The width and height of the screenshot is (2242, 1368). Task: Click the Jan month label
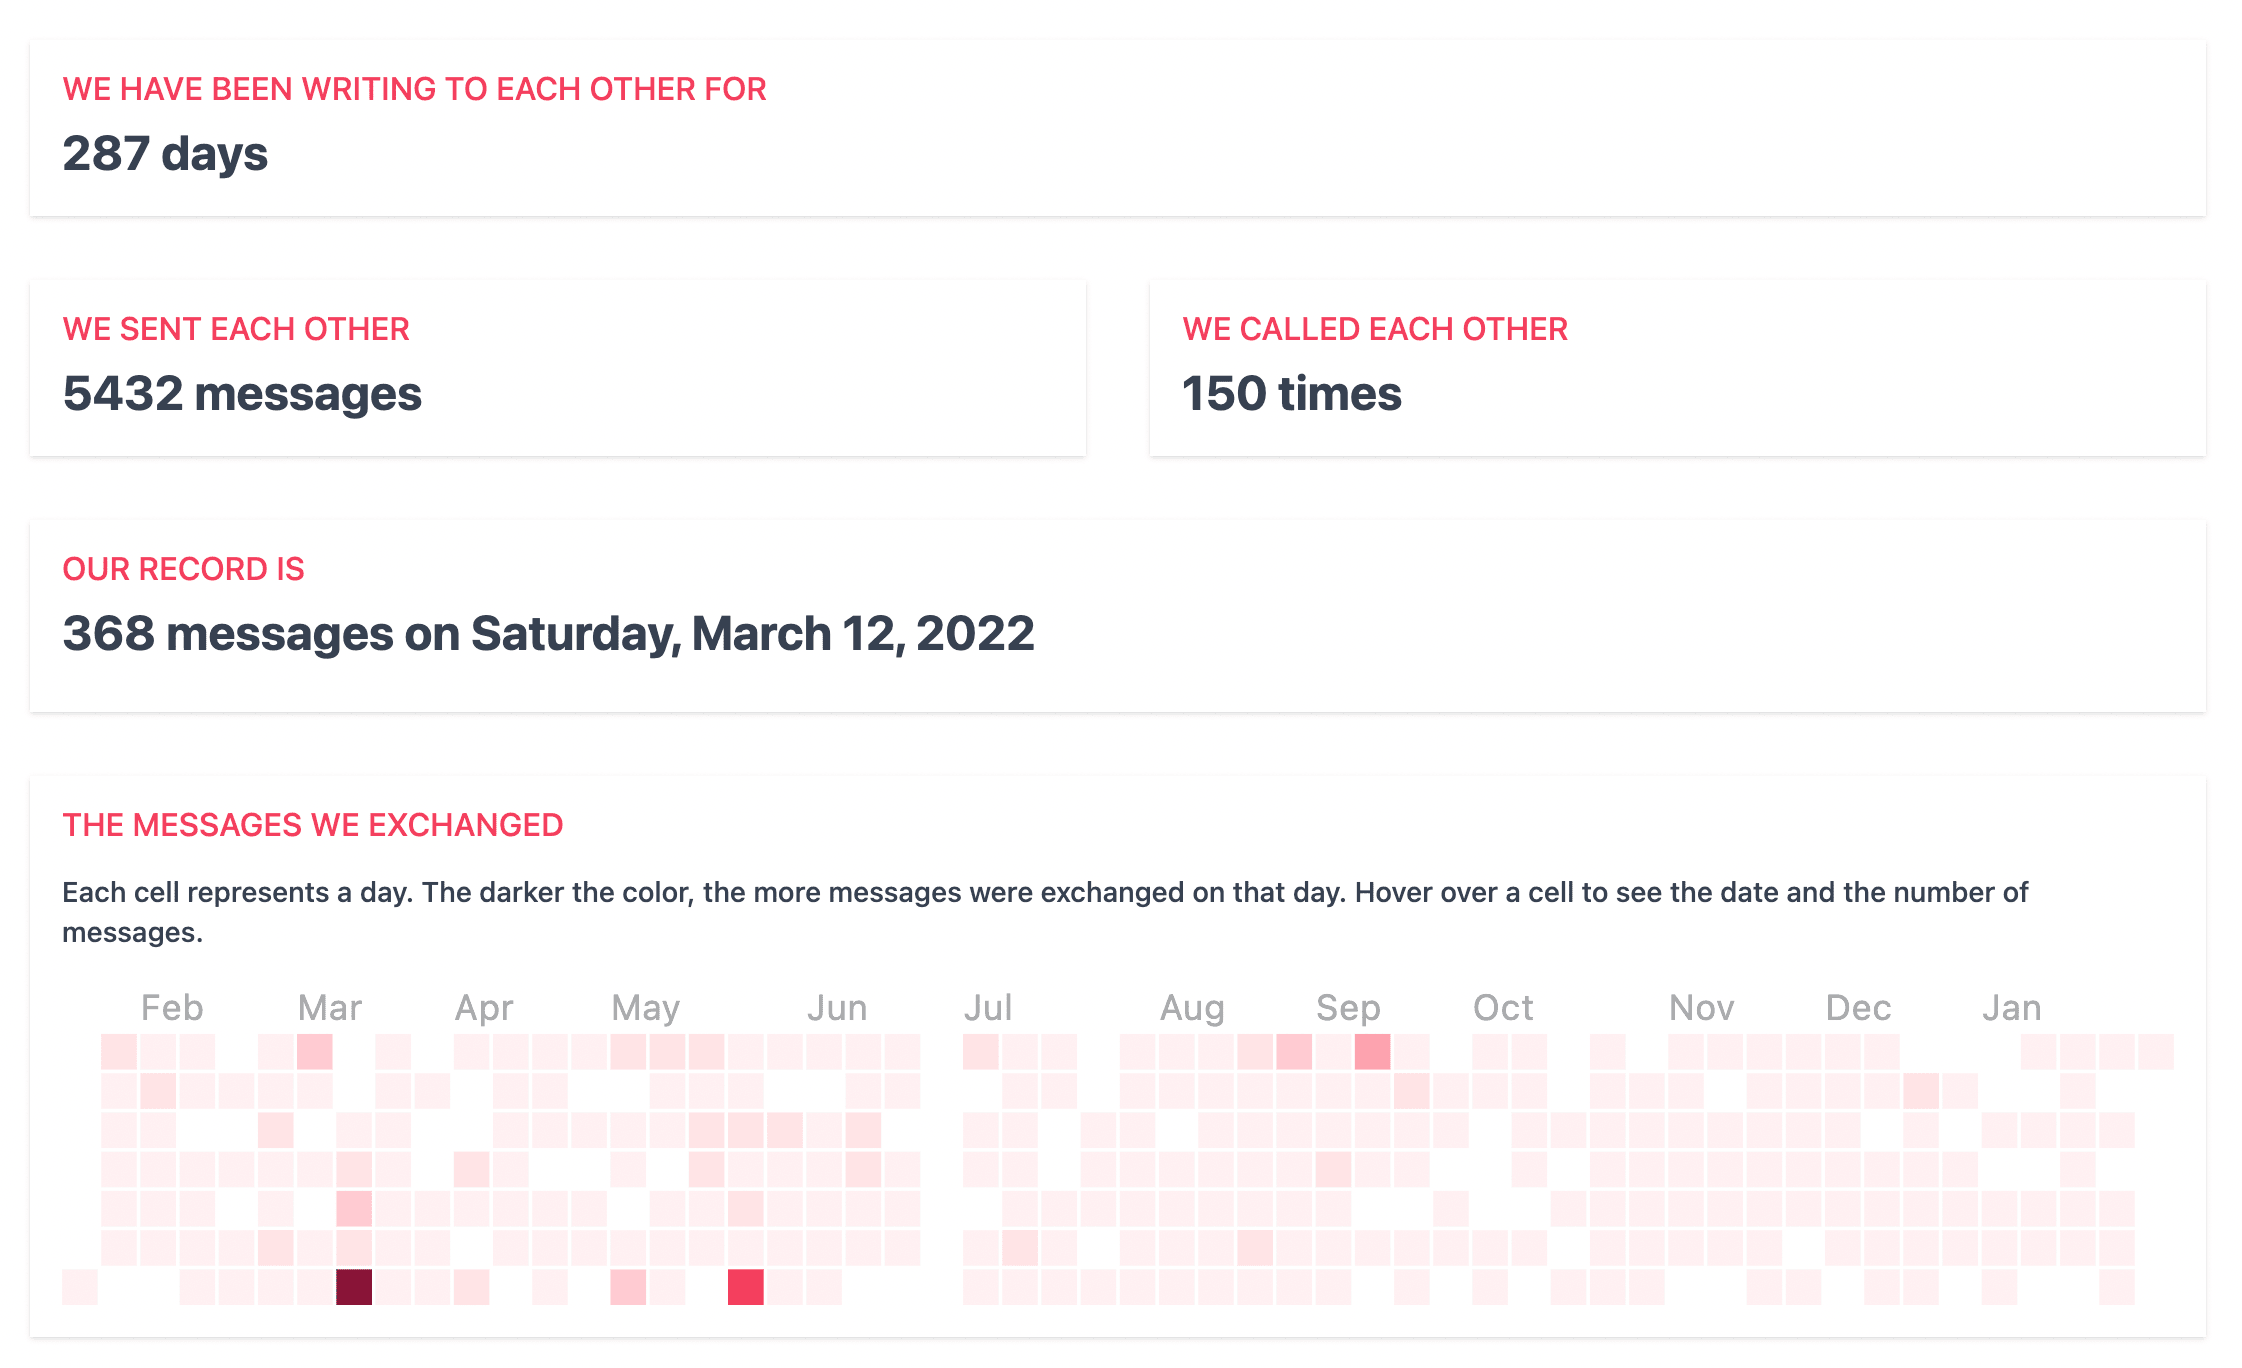[x=2012, y=1008]
